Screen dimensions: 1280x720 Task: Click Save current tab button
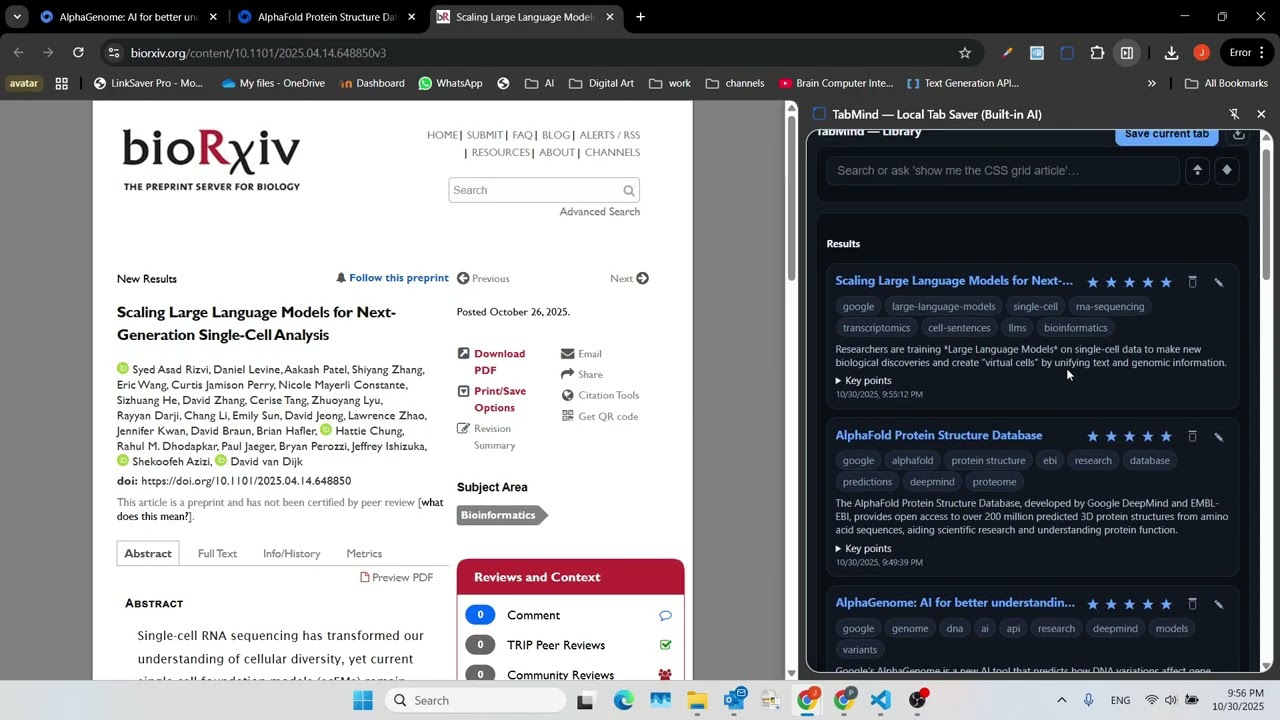pyautogui.click(x=1166, y=134)
